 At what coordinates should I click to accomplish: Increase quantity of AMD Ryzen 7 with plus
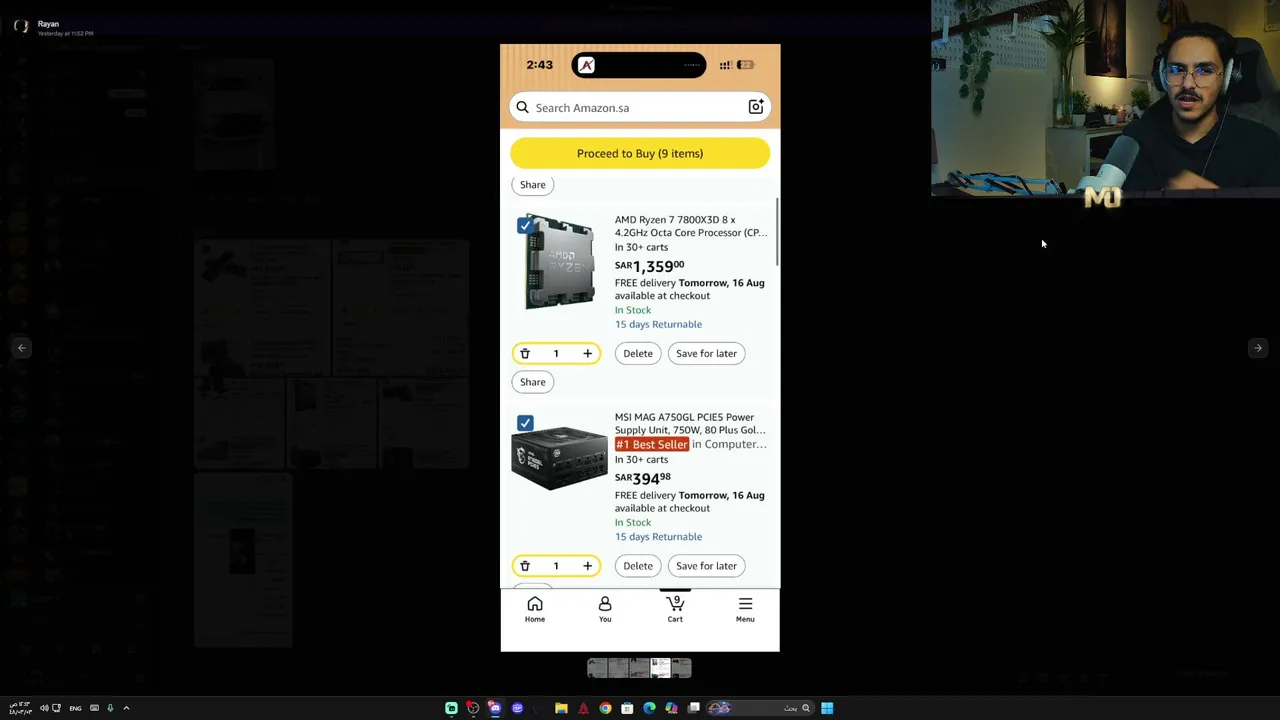tap(587, 353)
